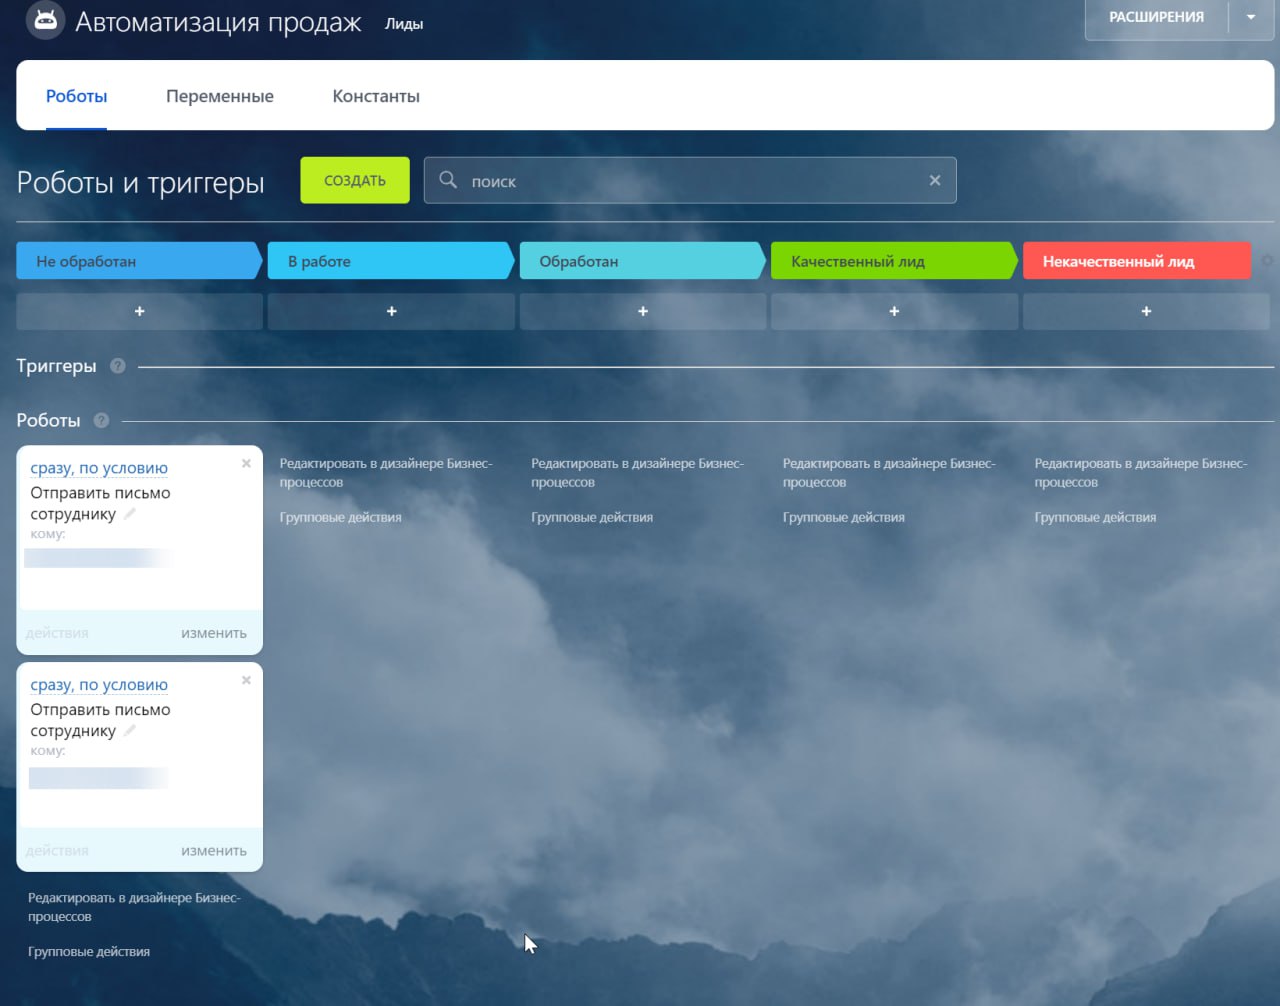1280x1006 pixels.
Task: Expand the arrow beside РАСШИРЕНИЯ
Action: (x=1251, y=17)
